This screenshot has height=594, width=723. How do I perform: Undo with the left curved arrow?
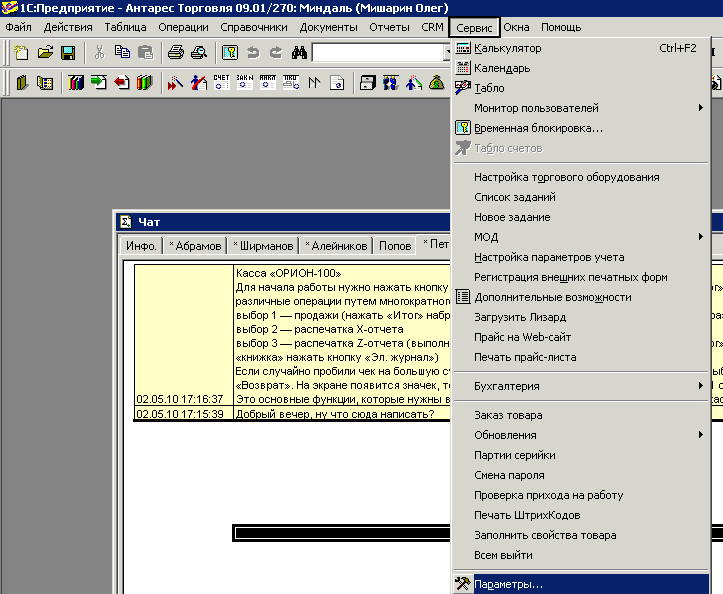(x=253, y=53)
